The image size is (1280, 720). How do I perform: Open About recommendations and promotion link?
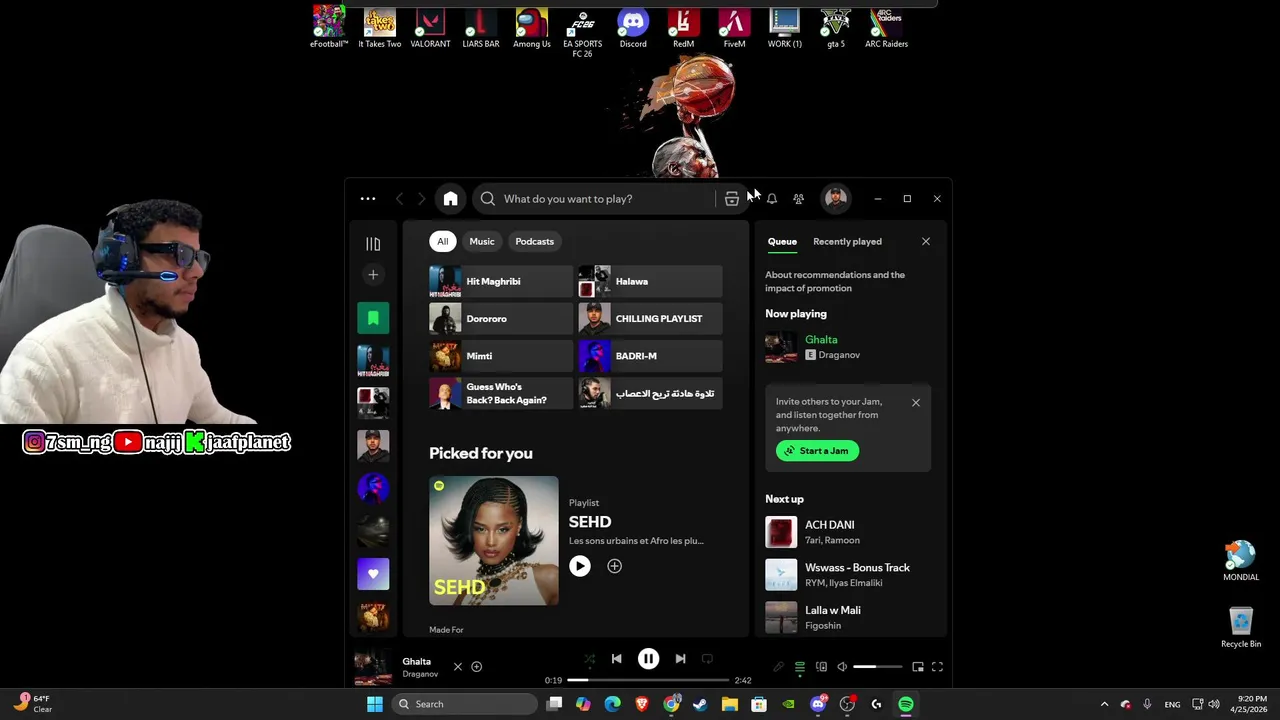[x=835, y=281]
